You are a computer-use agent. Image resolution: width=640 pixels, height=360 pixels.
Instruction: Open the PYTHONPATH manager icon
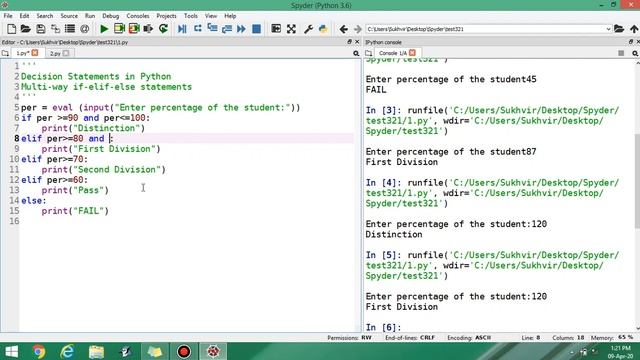pos(323,29)
